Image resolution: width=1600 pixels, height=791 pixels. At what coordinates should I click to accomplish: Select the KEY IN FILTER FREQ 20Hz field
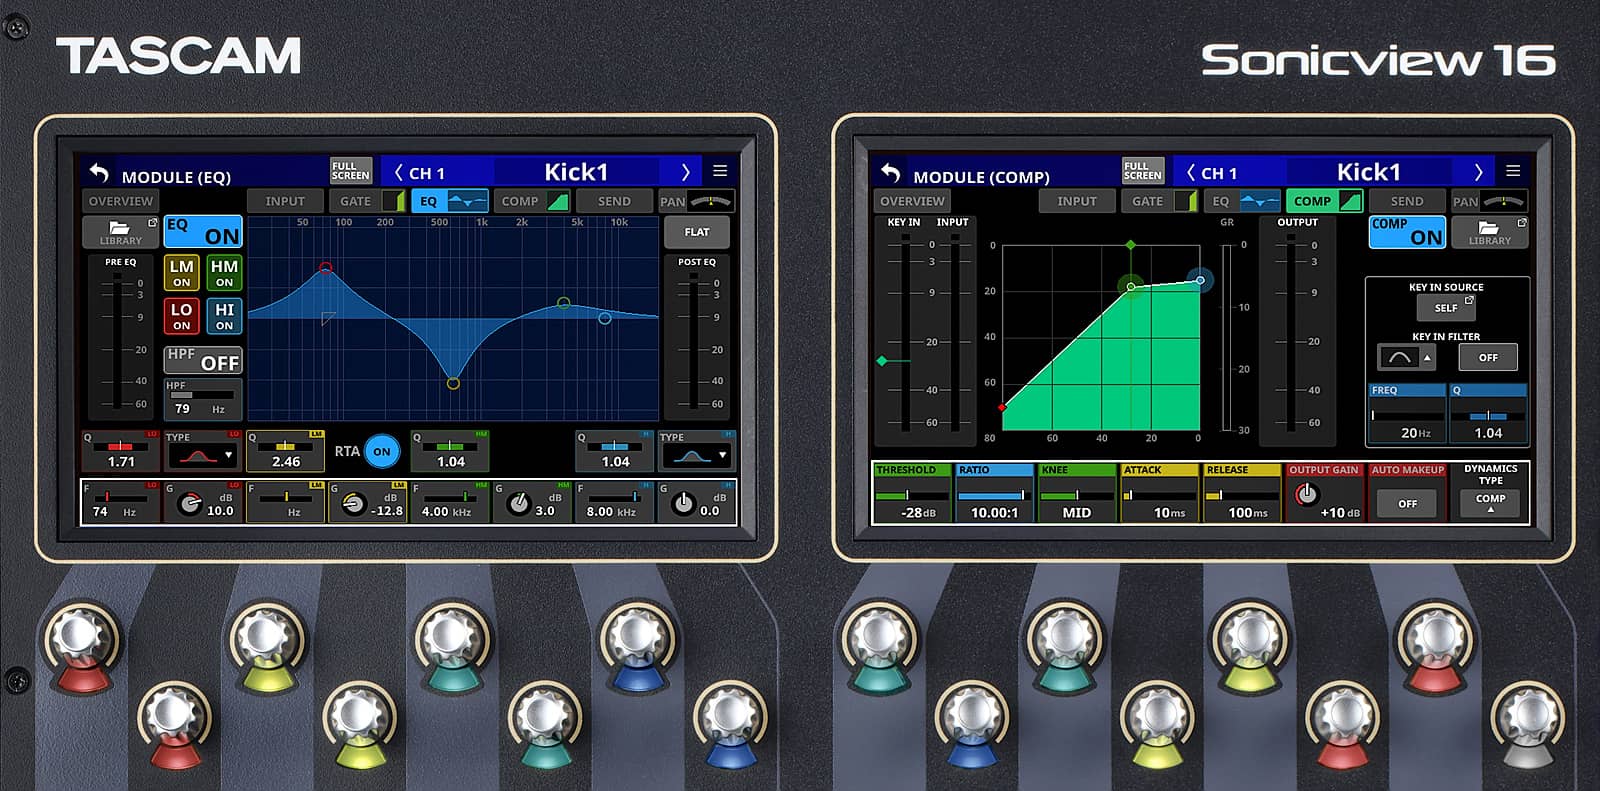(x=1407, y=414)
